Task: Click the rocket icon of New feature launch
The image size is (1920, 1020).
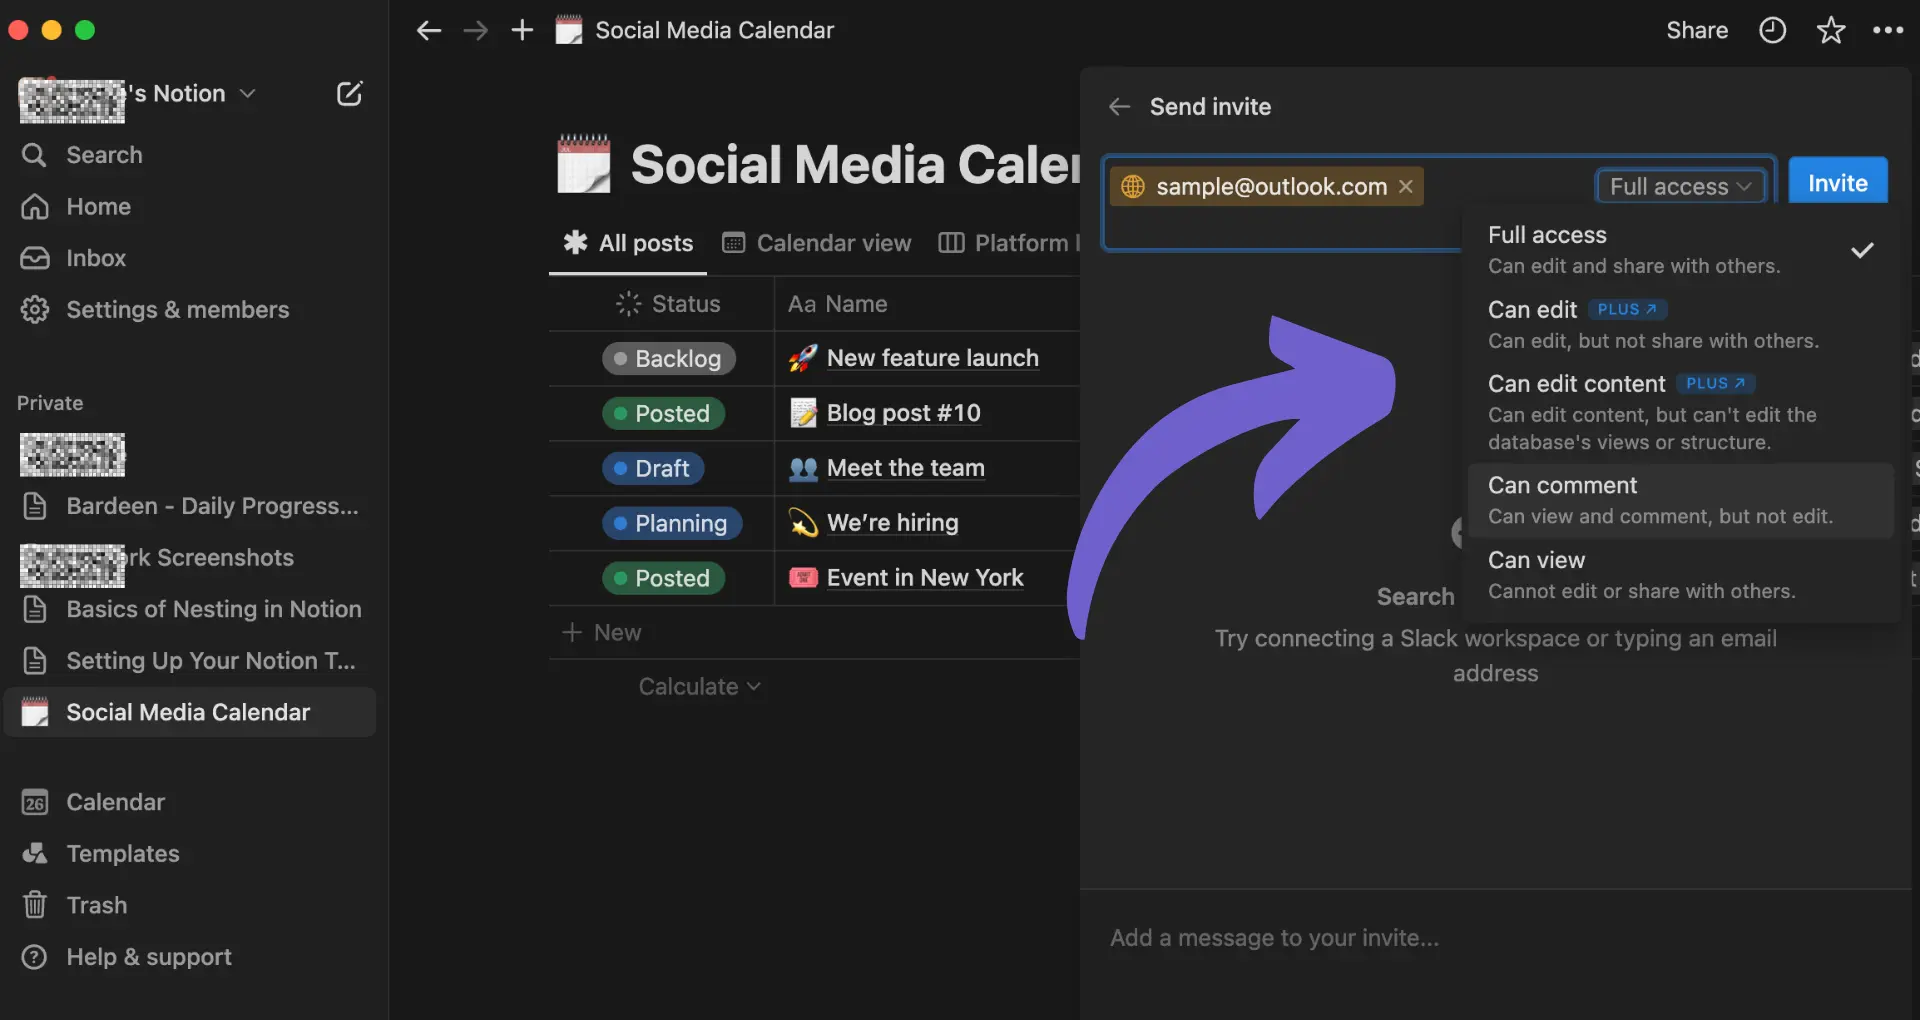Action: [803, 358]
